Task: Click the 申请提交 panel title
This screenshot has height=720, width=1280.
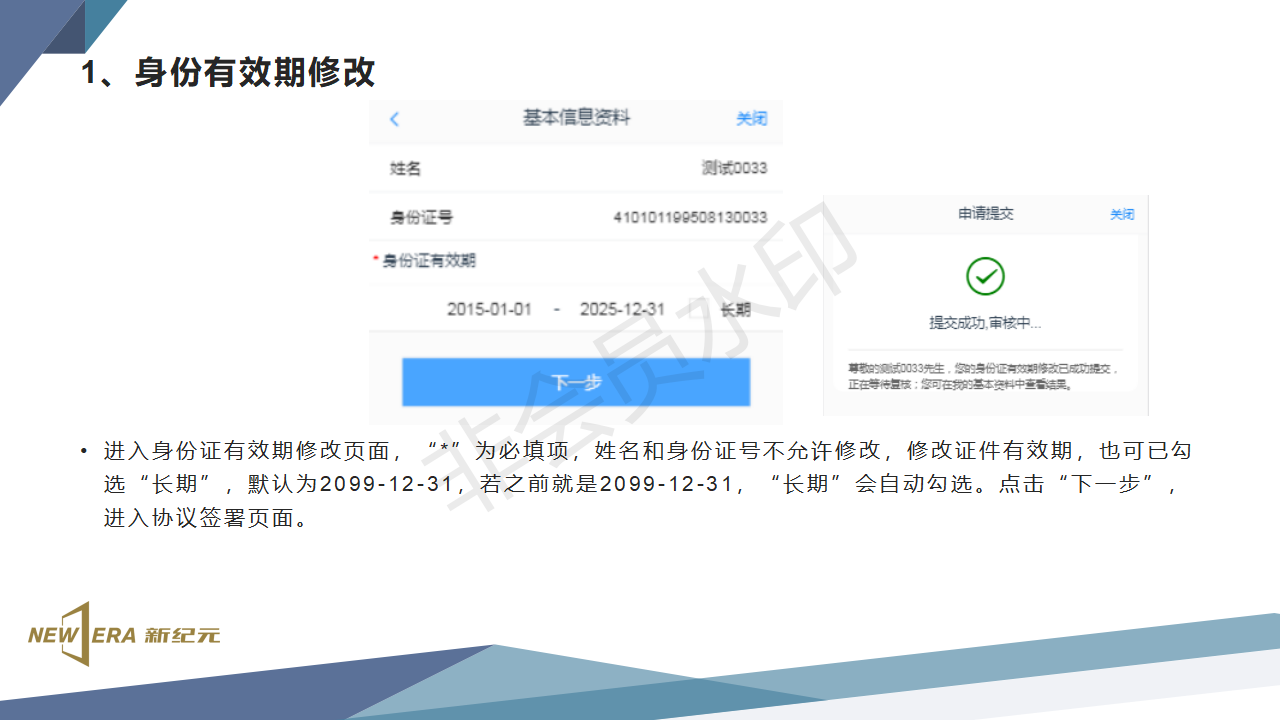Action: (x=986, y=214)
